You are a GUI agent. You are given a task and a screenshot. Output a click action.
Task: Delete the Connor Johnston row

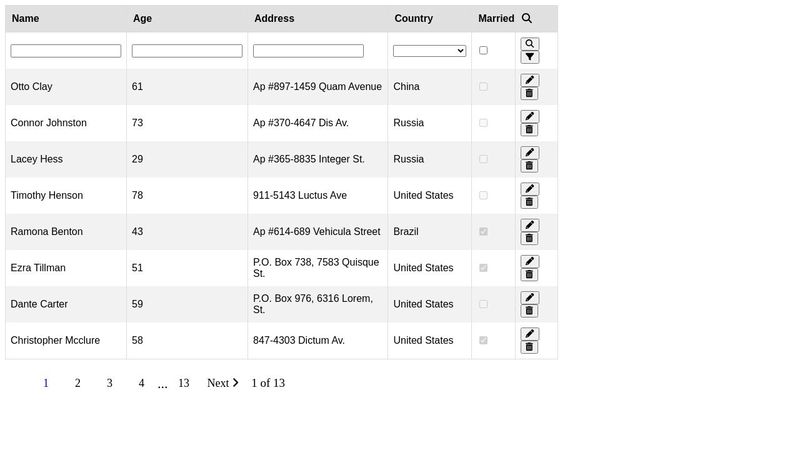coord(530,130)
